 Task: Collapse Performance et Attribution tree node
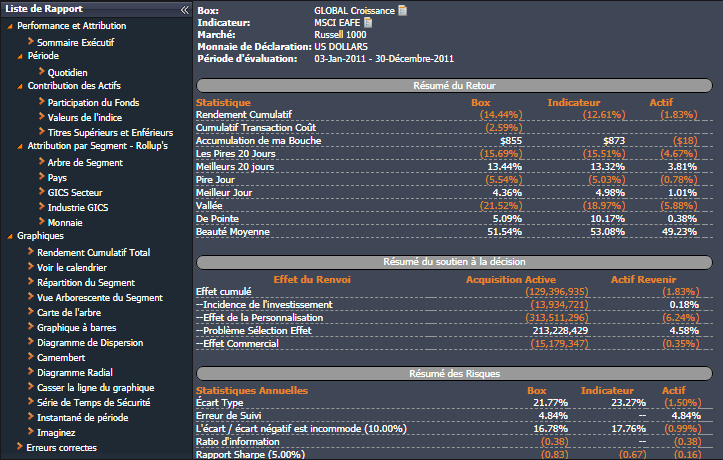10,25
